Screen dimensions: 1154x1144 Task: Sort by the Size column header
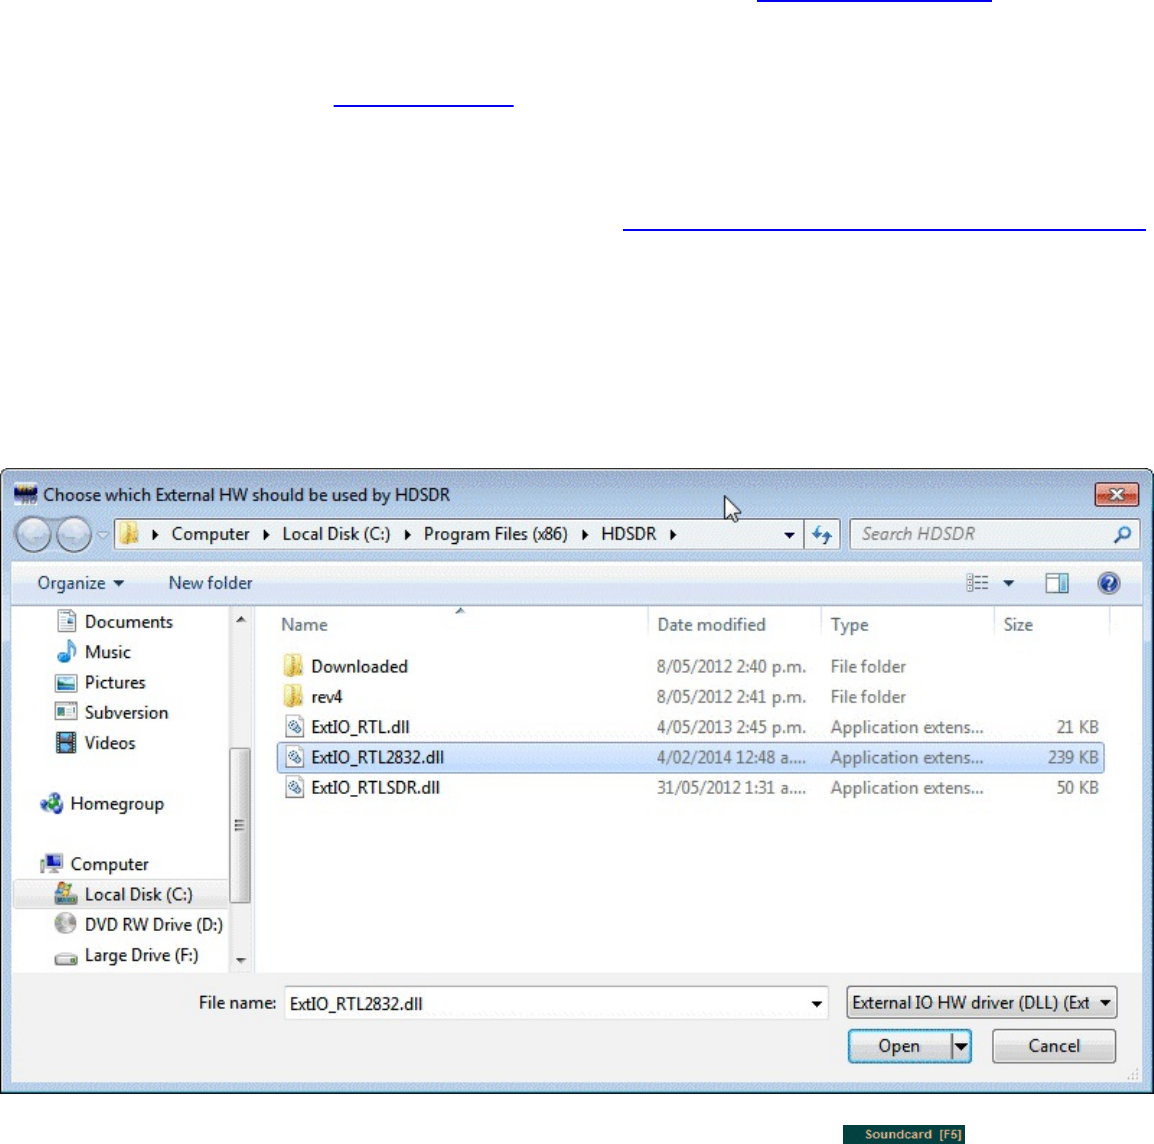tap(1018, 625)
